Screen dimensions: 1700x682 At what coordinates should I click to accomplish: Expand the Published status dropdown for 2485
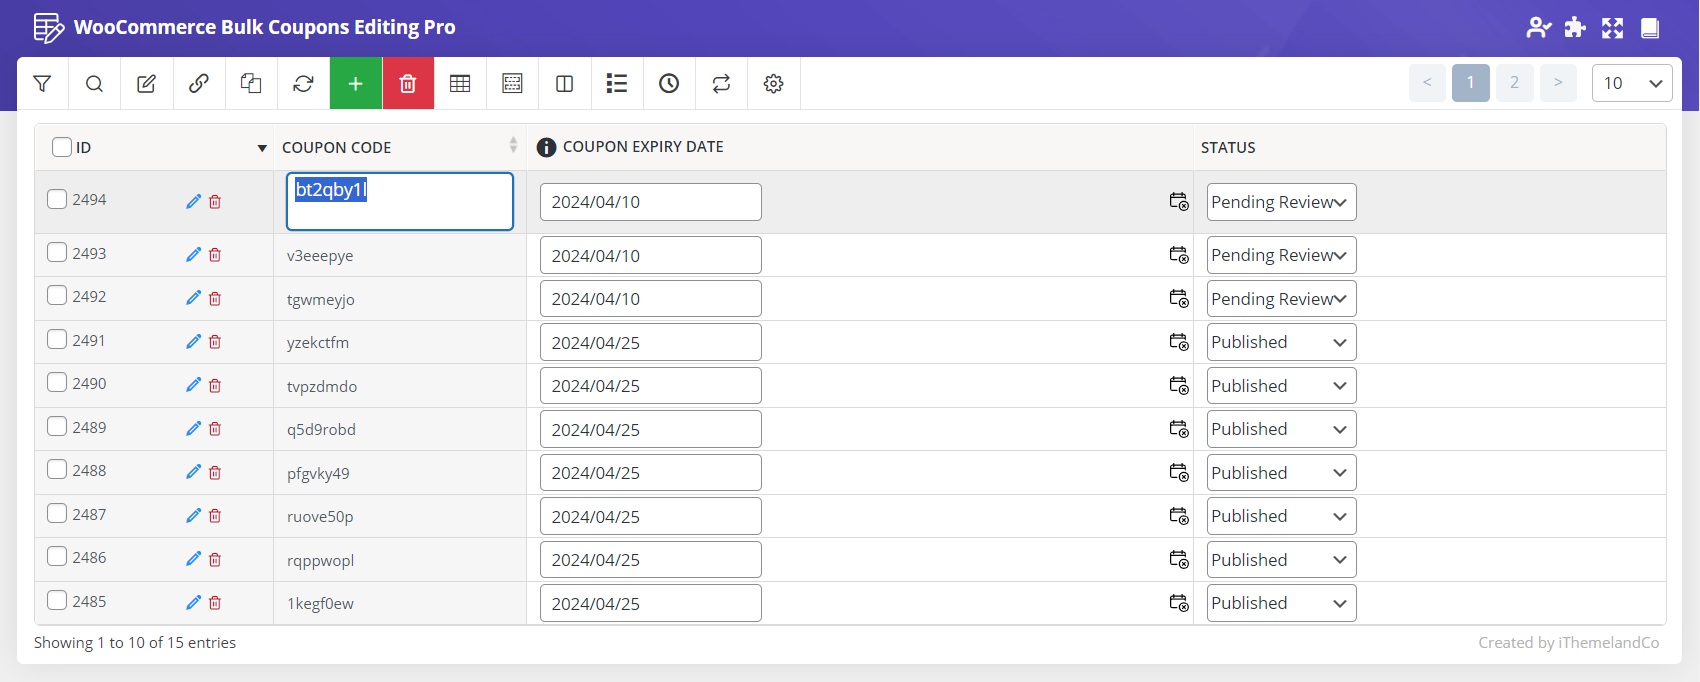point(1281,603)
